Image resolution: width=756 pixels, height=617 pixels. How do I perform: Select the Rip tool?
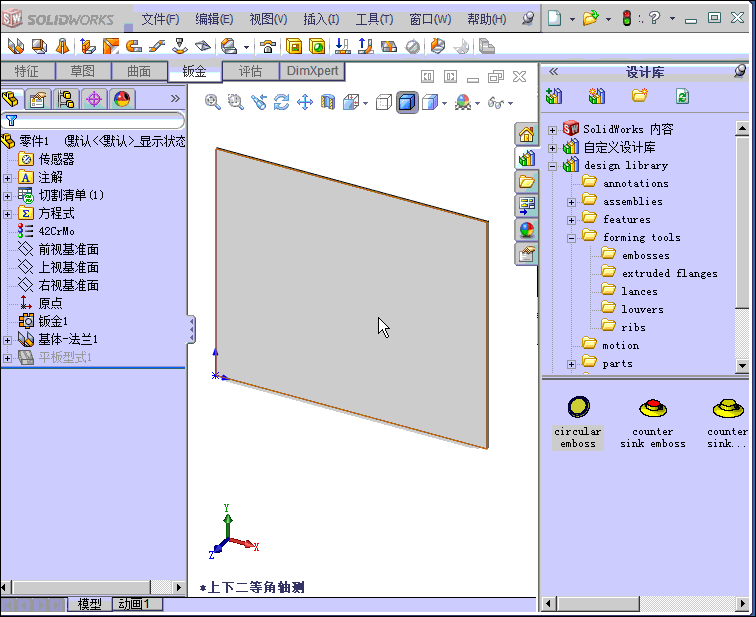click(x=437, y=46)
